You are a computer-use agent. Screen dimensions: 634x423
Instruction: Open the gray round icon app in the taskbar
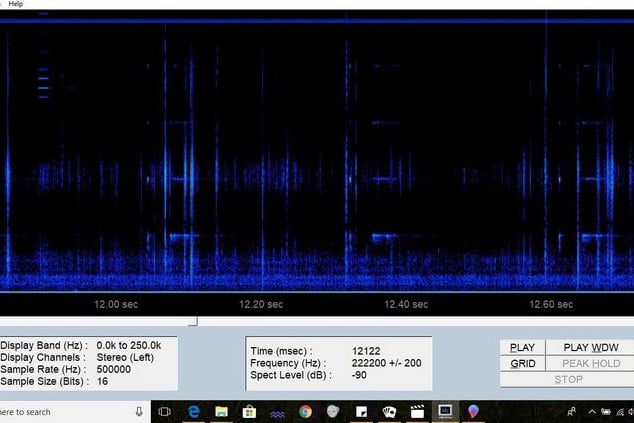[x=333, y=411]
